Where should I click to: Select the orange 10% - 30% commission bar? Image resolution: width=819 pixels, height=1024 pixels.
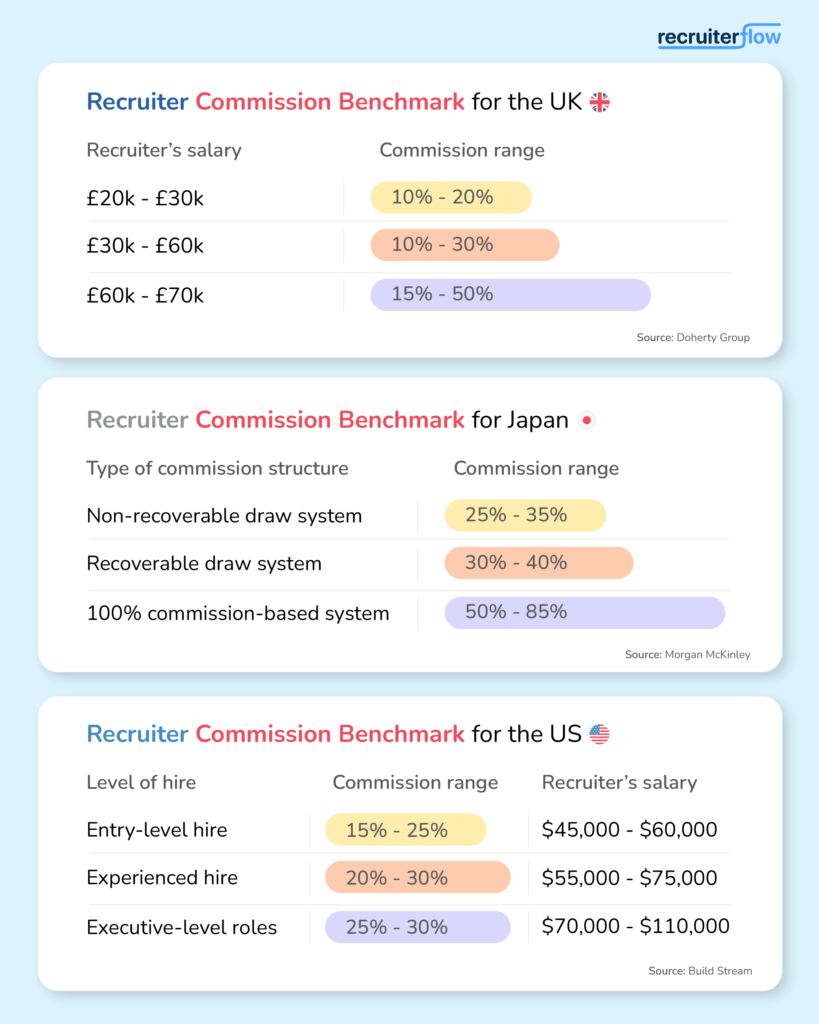(465, 245)
